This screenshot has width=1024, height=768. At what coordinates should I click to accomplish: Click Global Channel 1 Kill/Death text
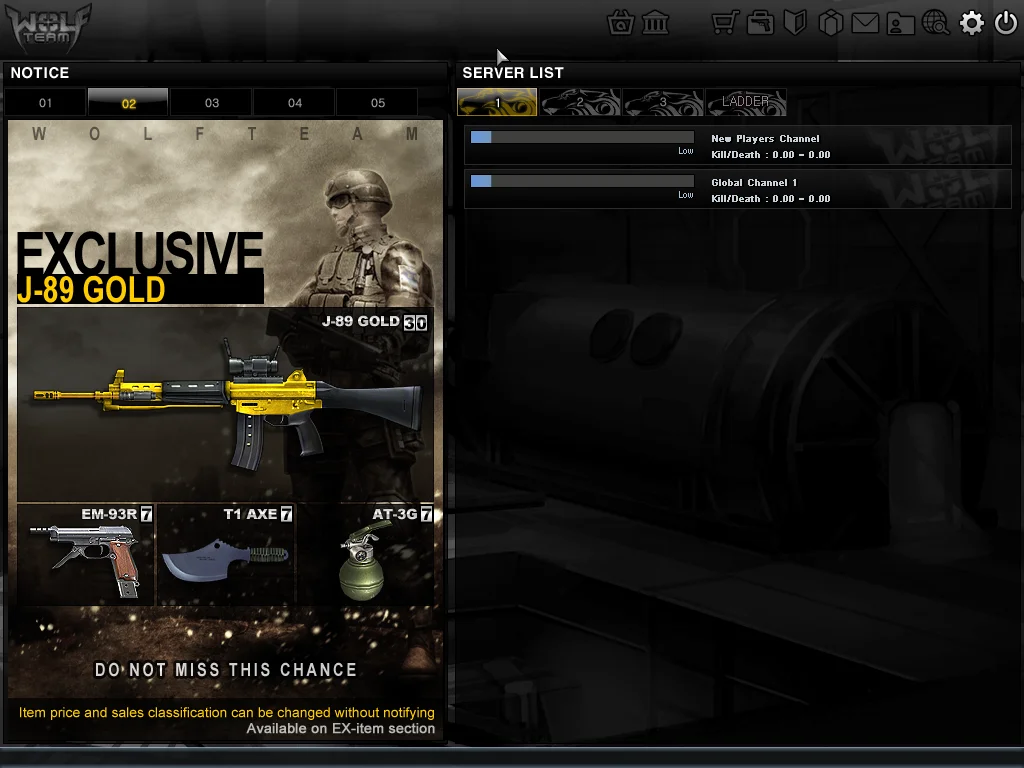[771, 199]
